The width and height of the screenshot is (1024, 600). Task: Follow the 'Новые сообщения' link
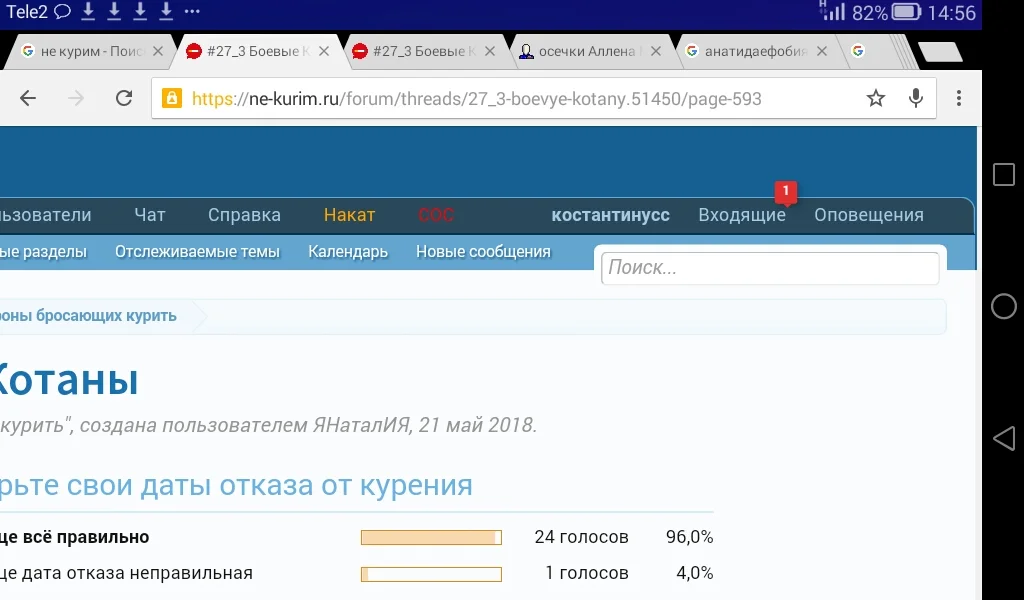[x=484, y=252]
